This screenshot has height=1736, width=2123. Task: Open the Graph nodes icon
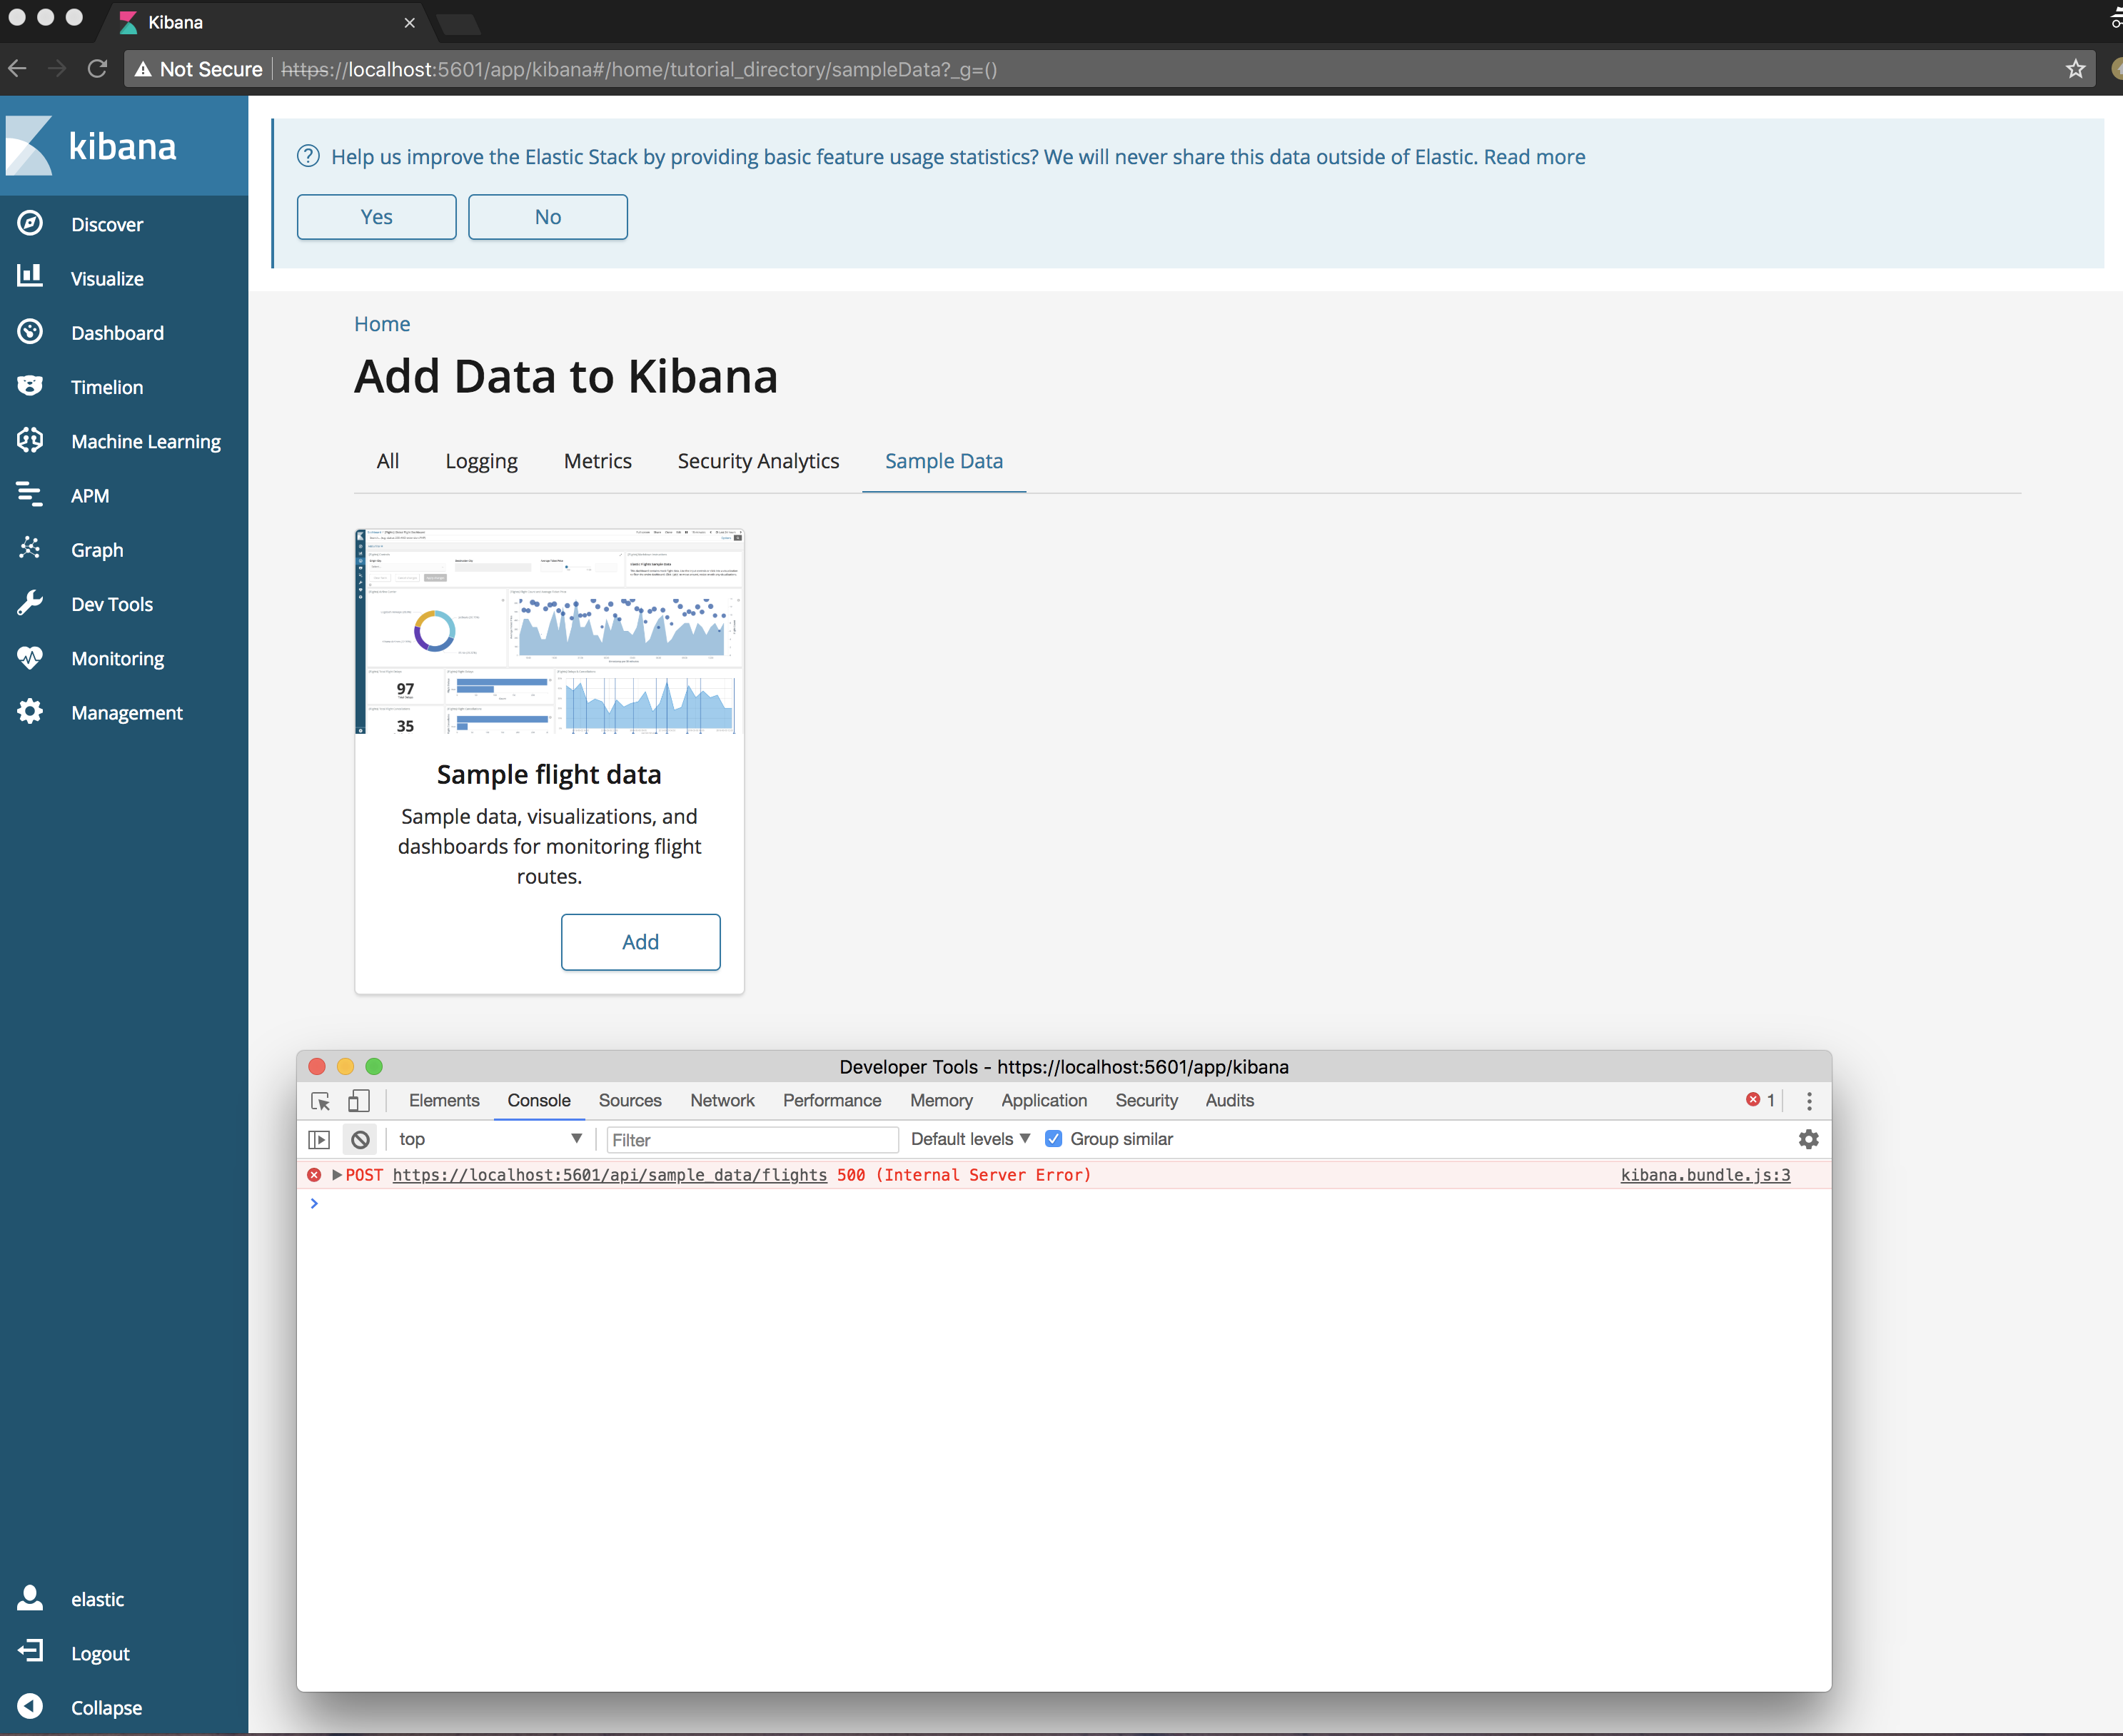tap(30, 548)
